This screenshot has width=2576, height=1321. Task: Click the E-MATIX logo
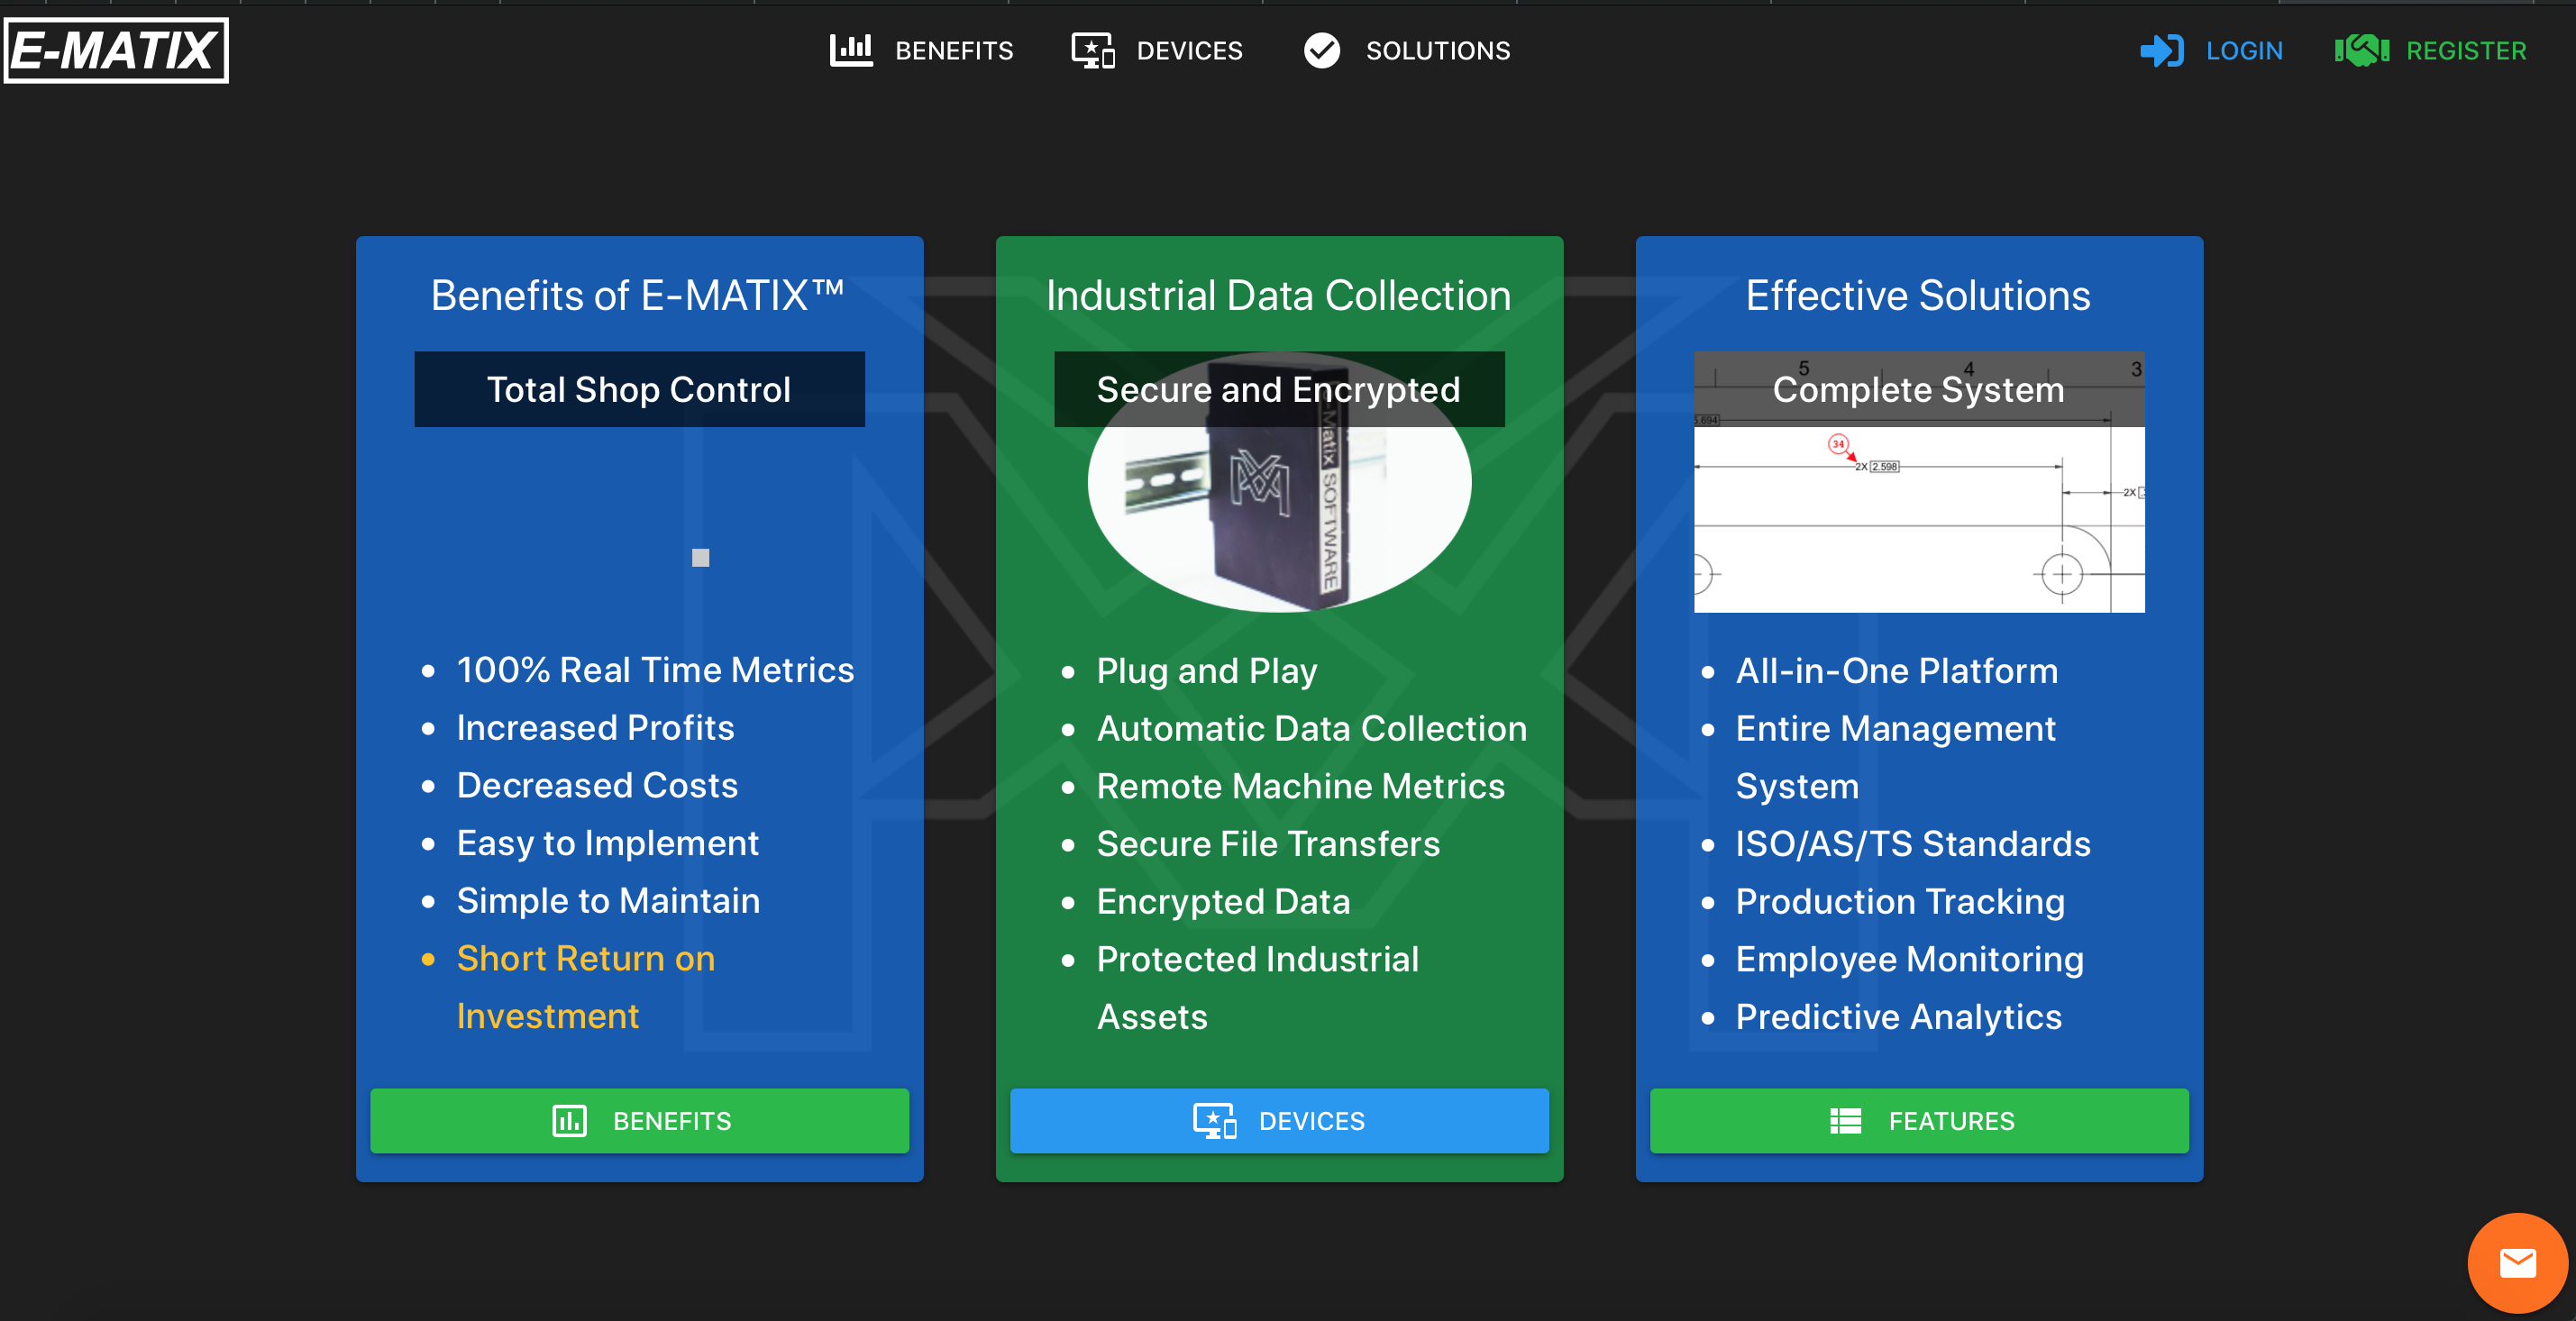tap(116, 50)
